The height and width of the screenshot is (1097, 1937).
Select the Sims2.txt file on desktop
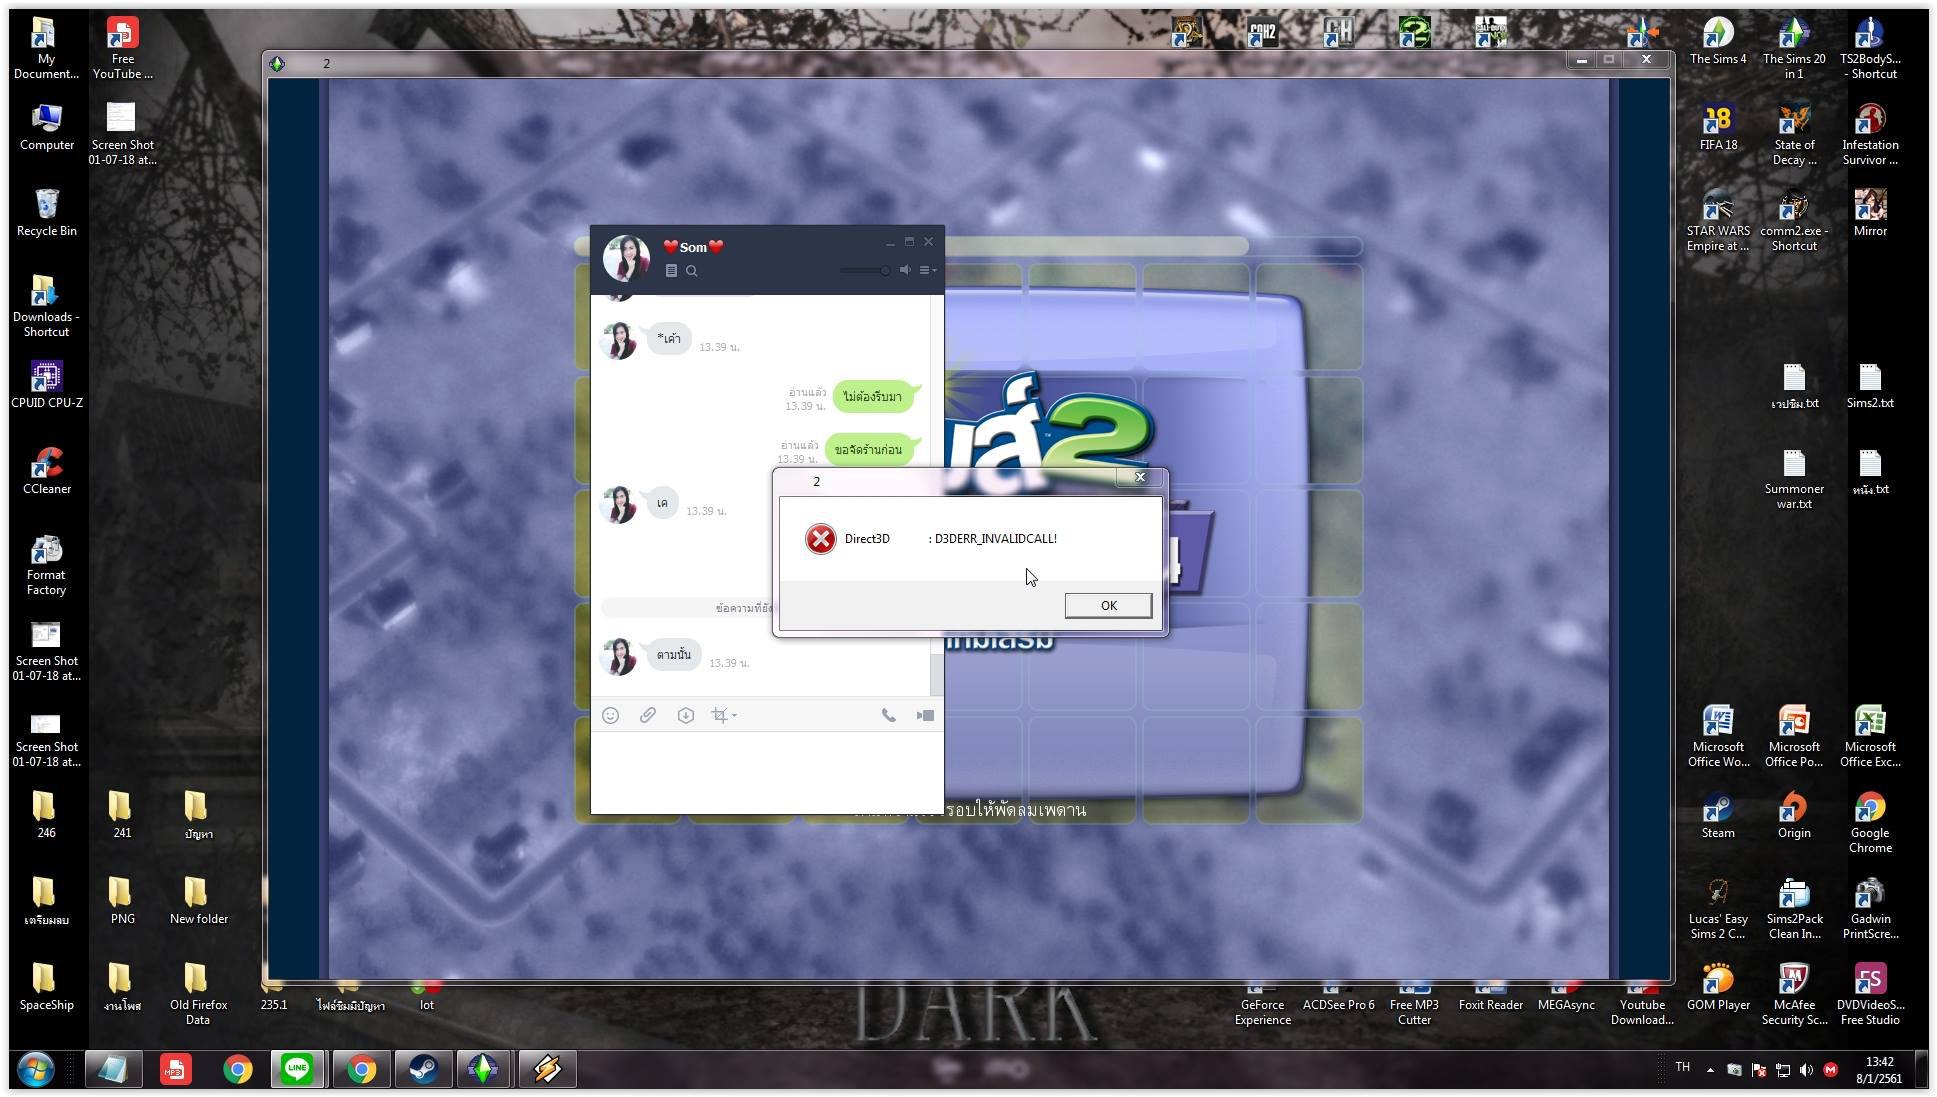click(x=1870, y=384)
